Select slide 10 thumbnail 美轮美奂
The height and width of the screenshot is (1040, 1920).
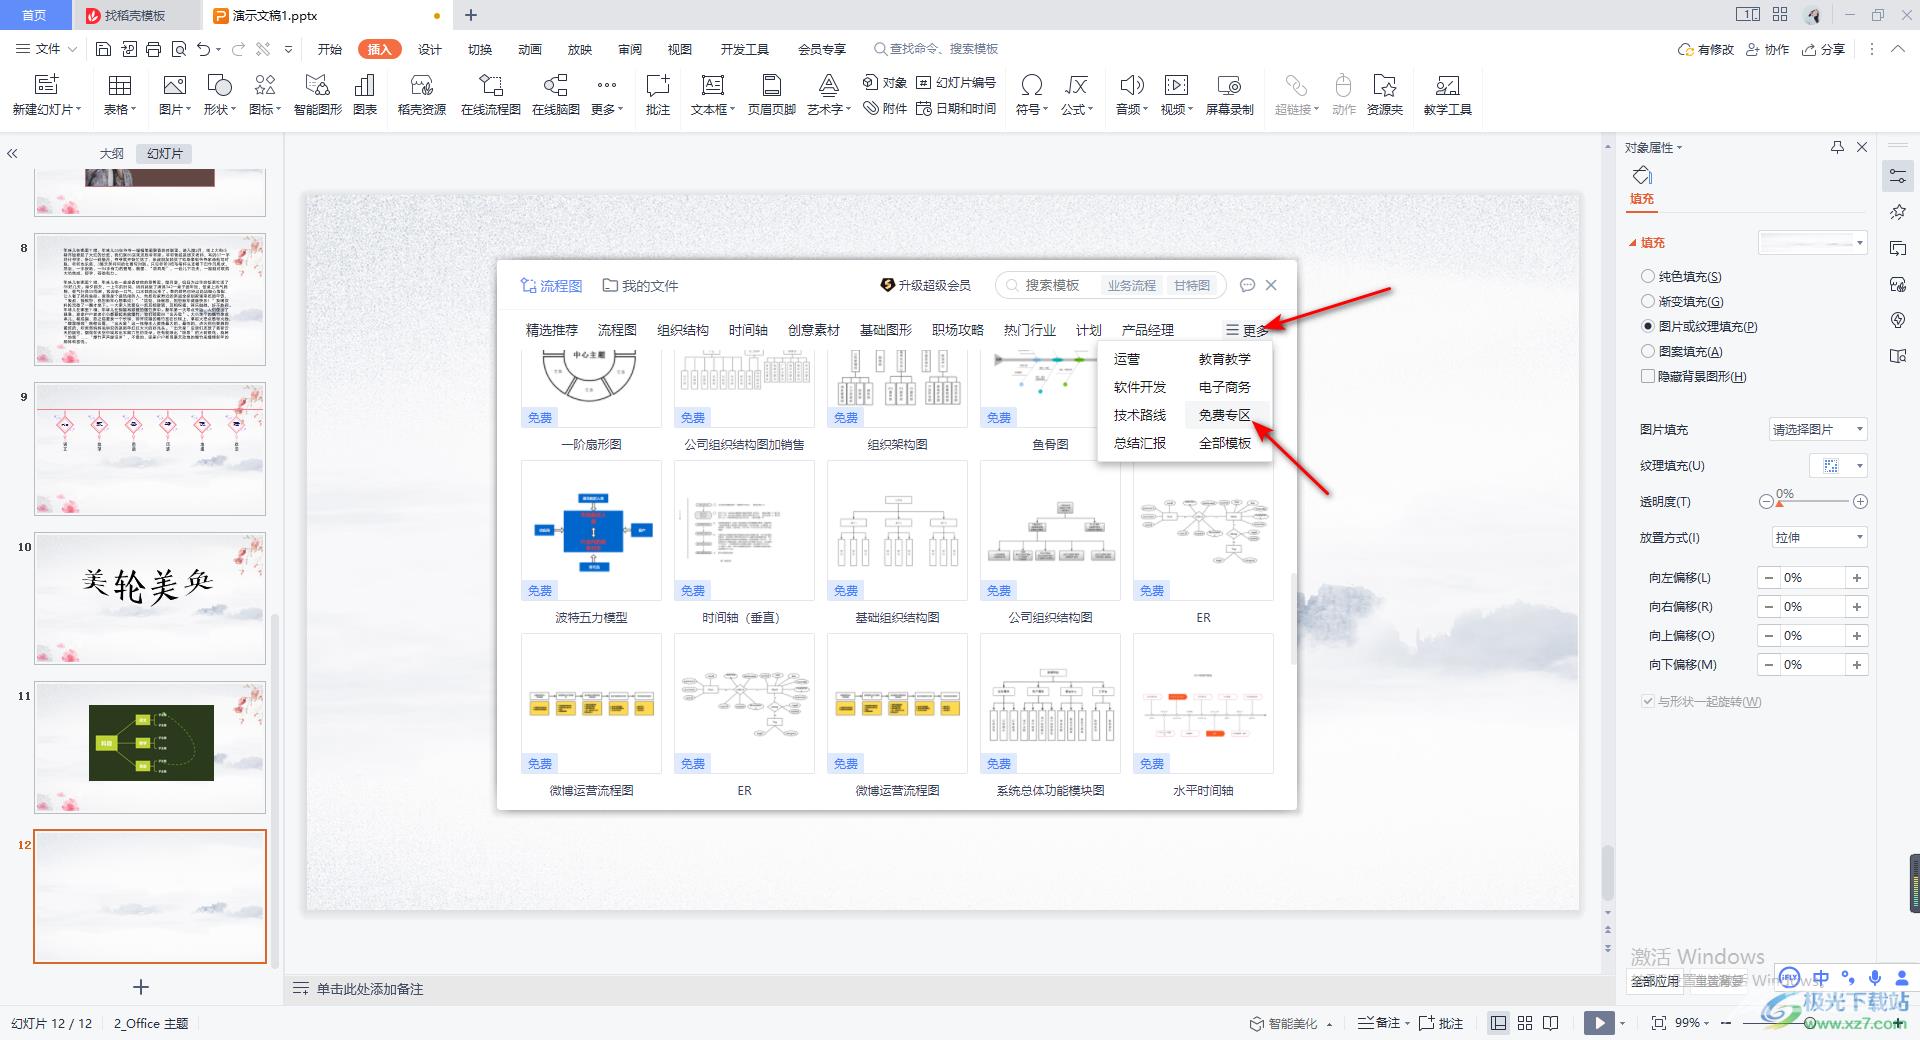(x=150, y=598)
